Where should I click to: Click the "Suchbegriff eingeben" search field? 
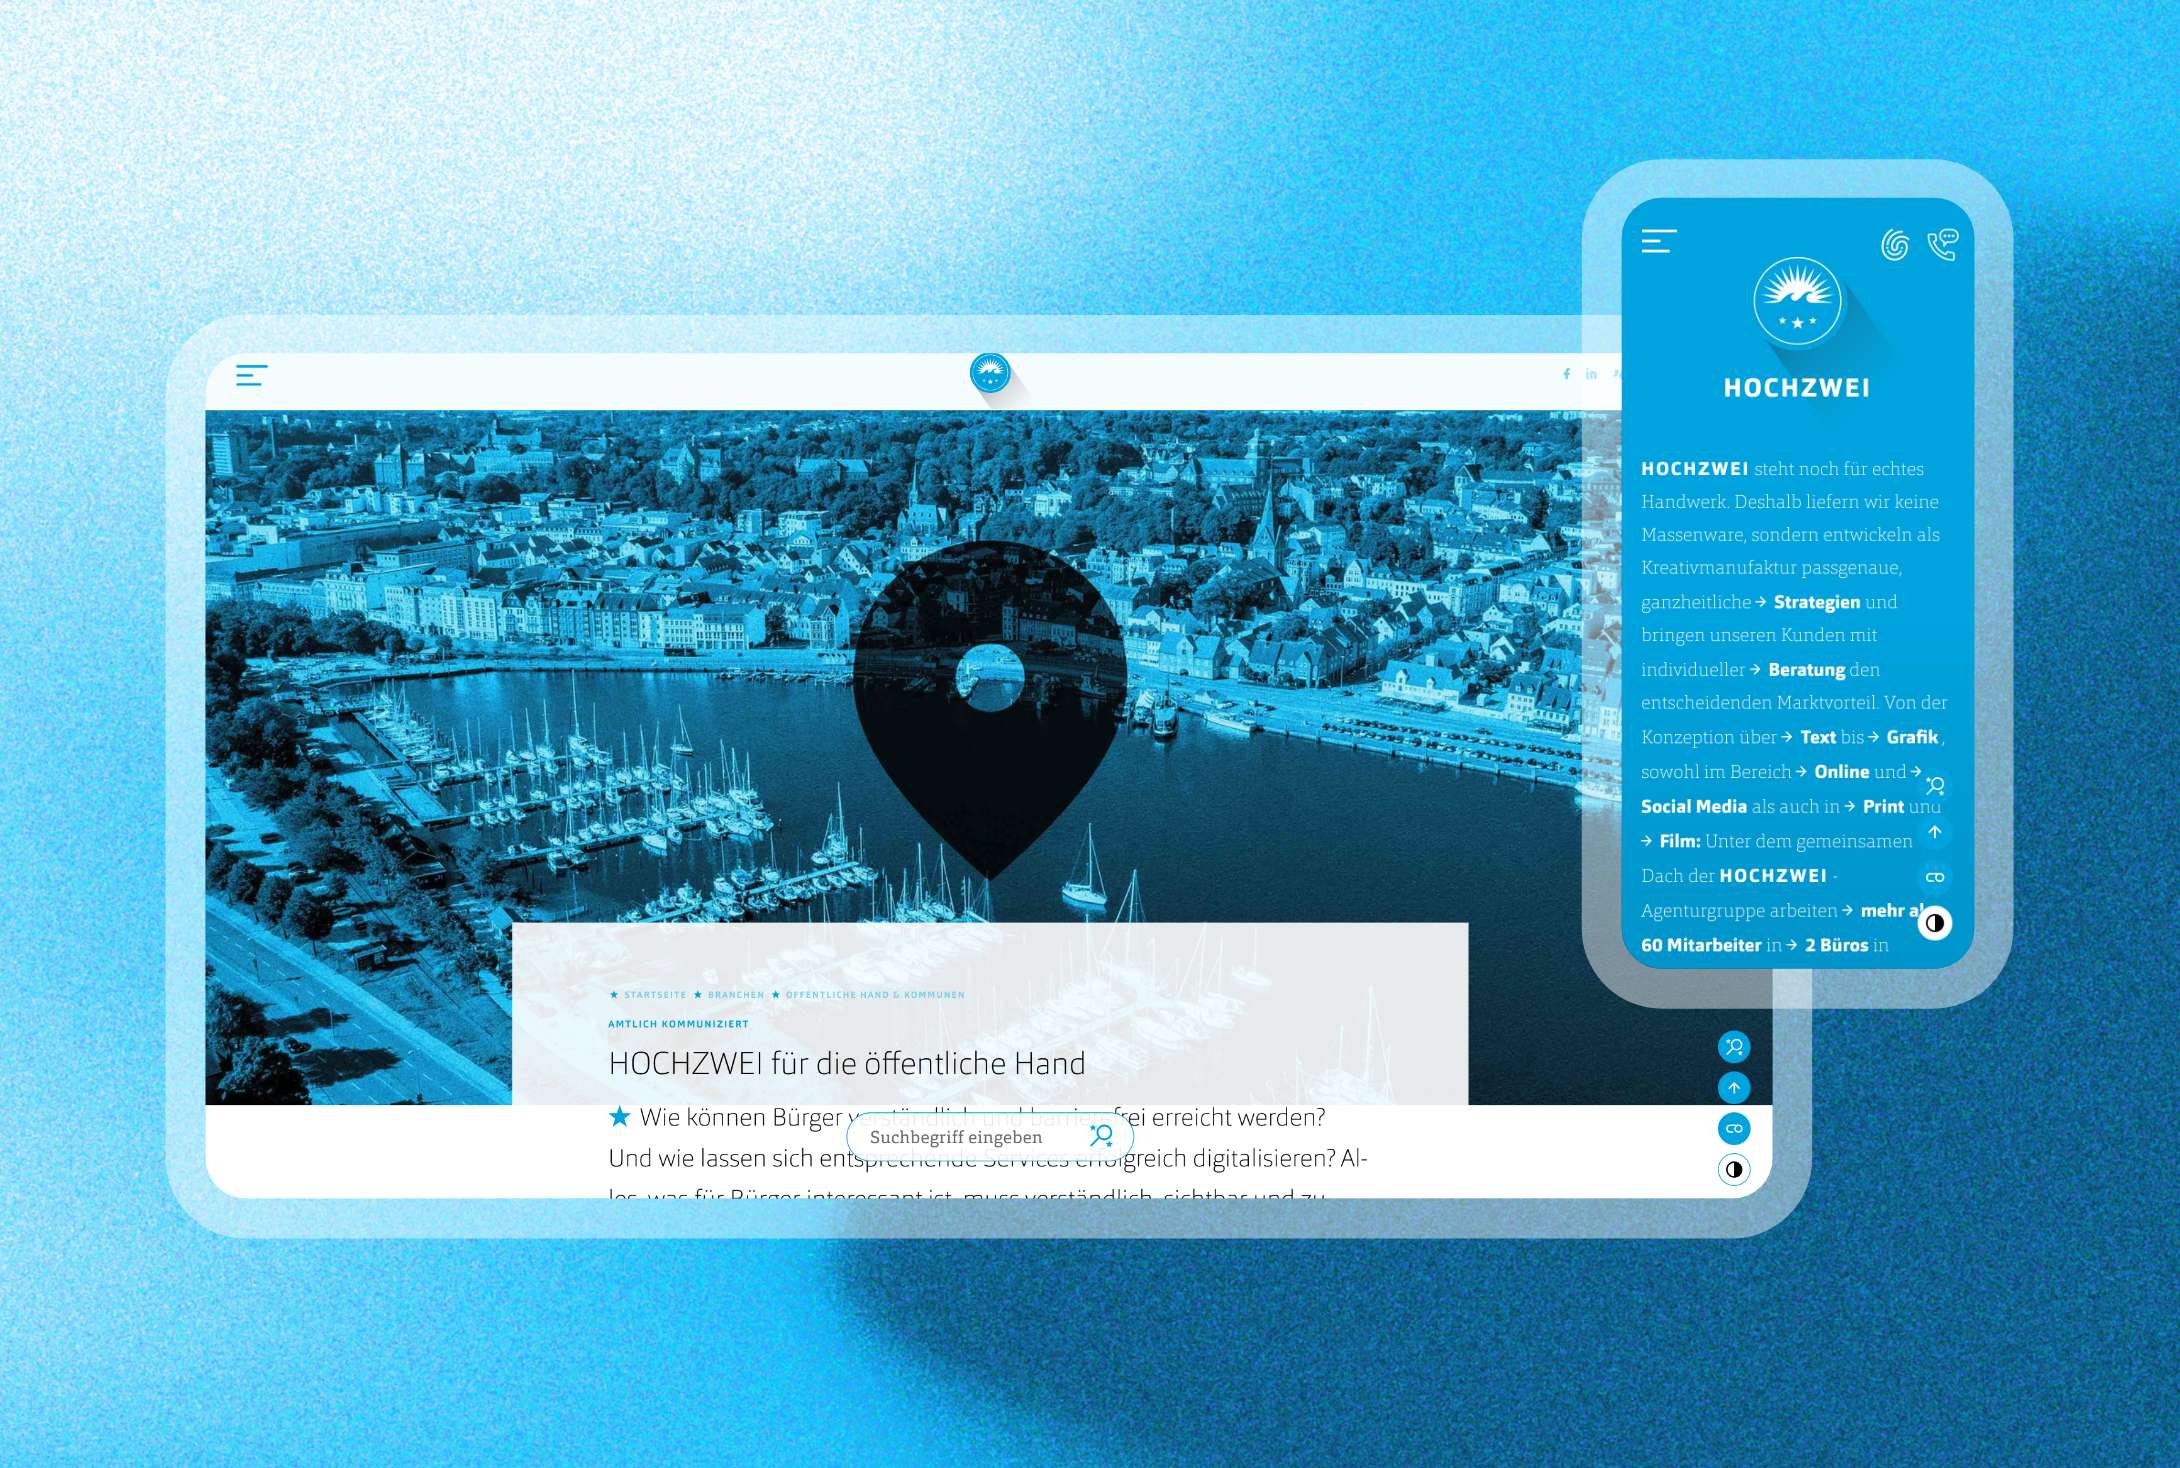(990, 1137)
